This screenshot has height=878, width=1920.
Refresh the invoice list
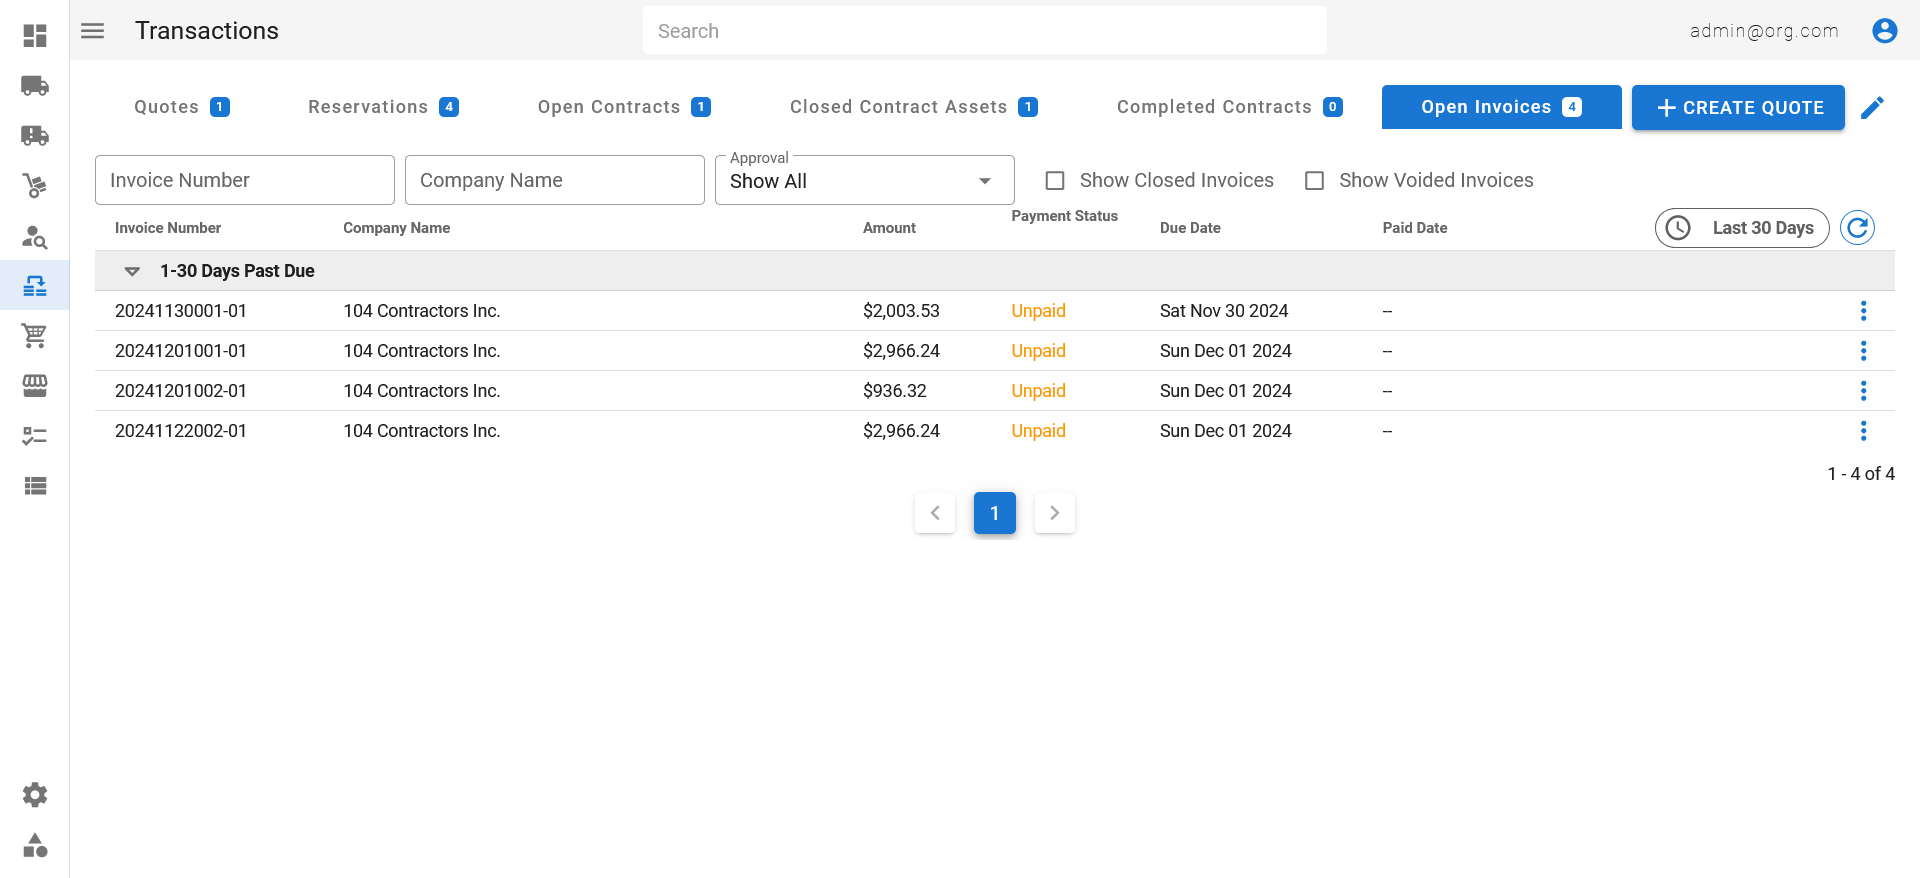[x=1858, y=228]
